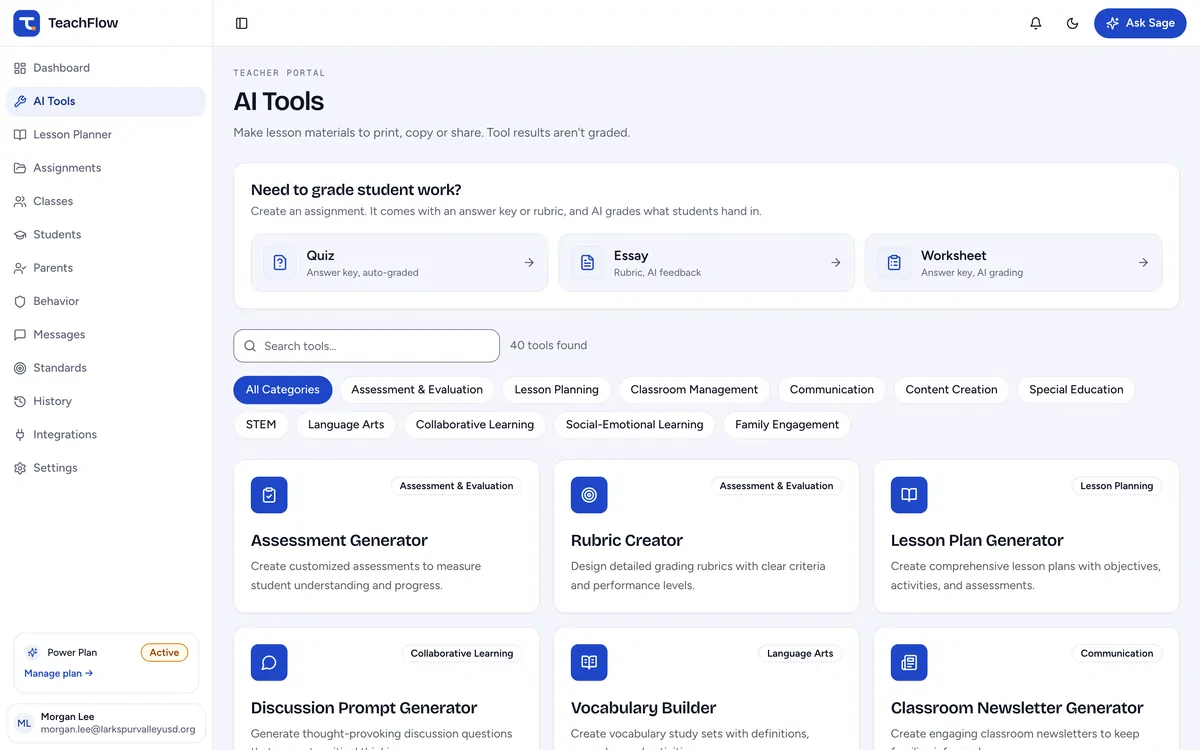Click the Vocabulary Builder book icon
The height and width of the screenshot is (750, 1200).
pyautogui.click(x=589, y=663)
